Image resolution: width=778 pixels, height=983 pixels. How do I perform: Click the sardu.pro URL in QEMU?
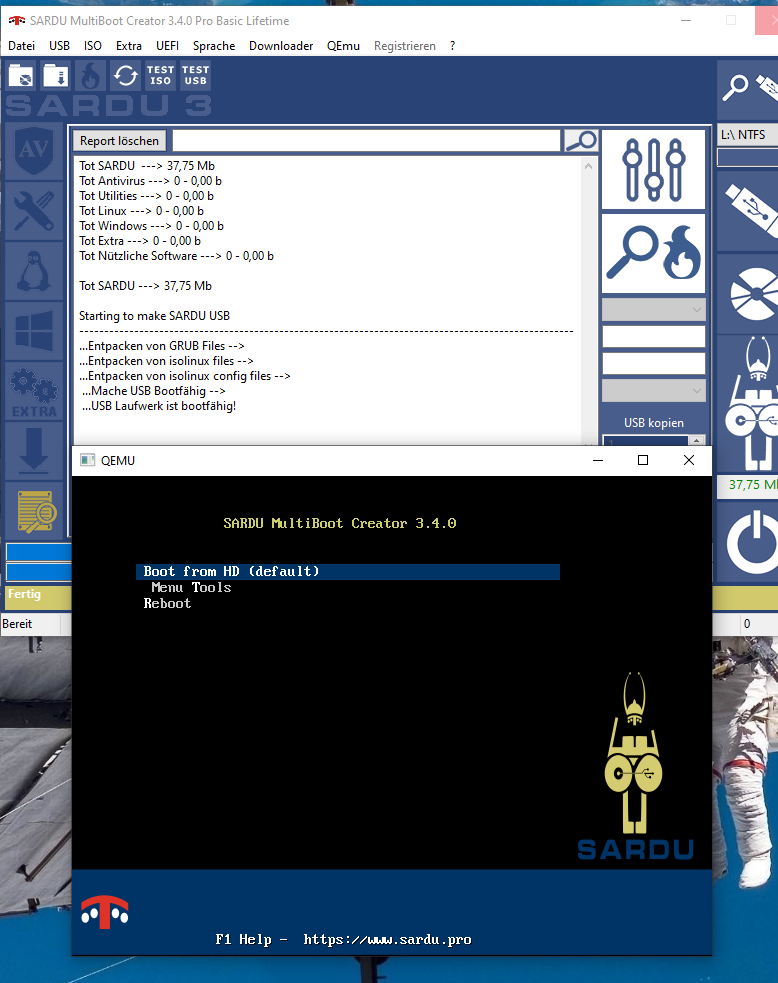[387, 940]
